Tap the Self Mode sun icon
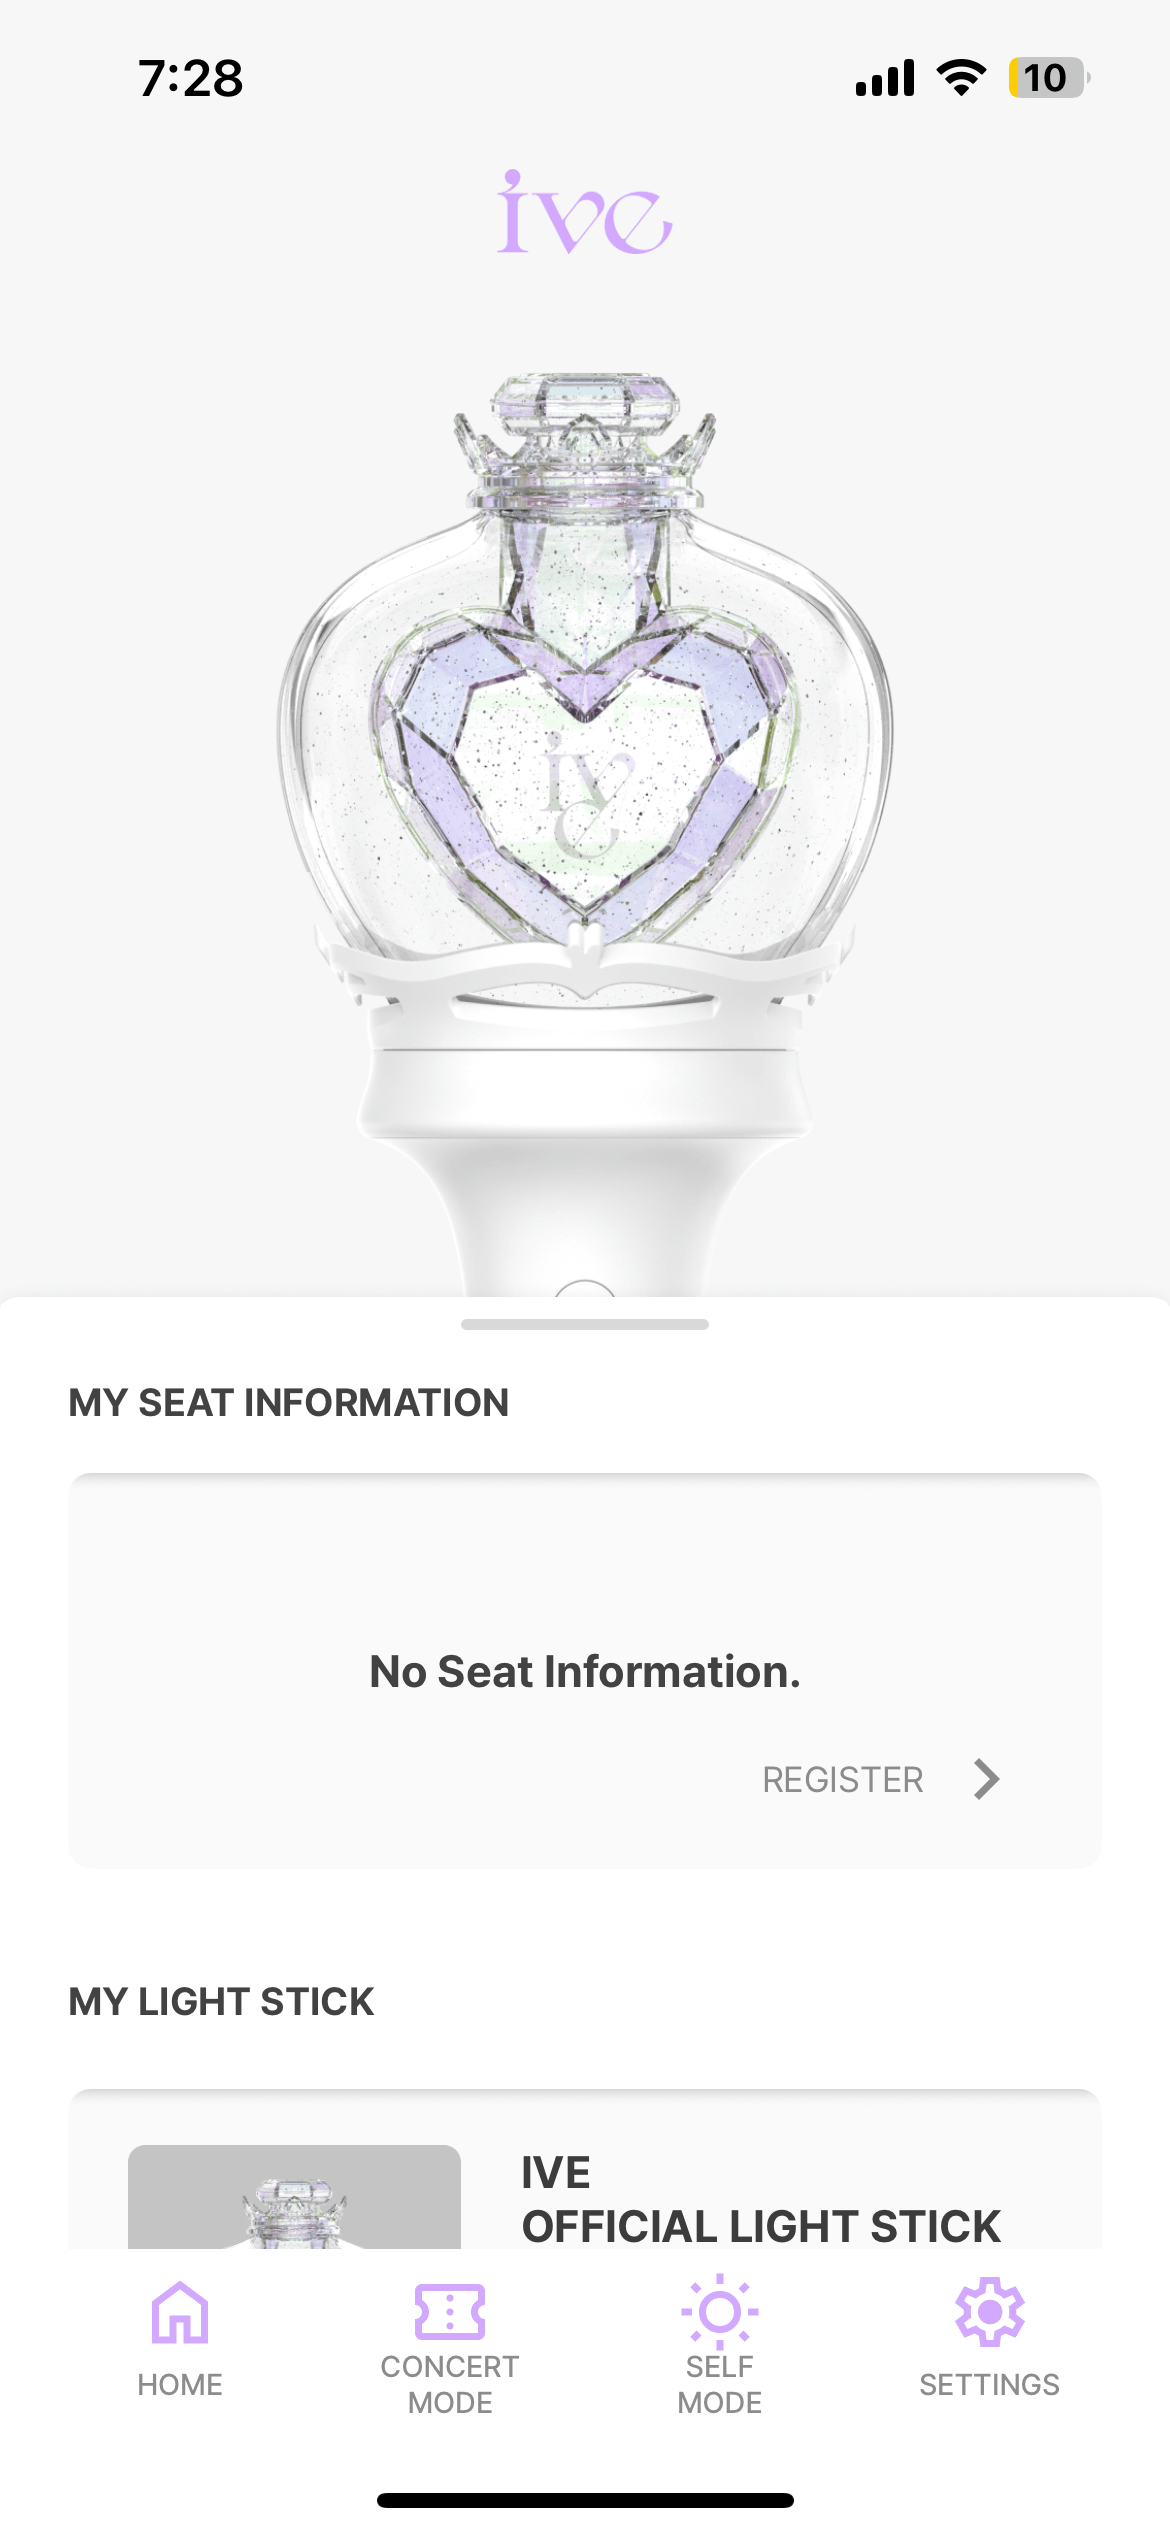 pos(720,2312)
